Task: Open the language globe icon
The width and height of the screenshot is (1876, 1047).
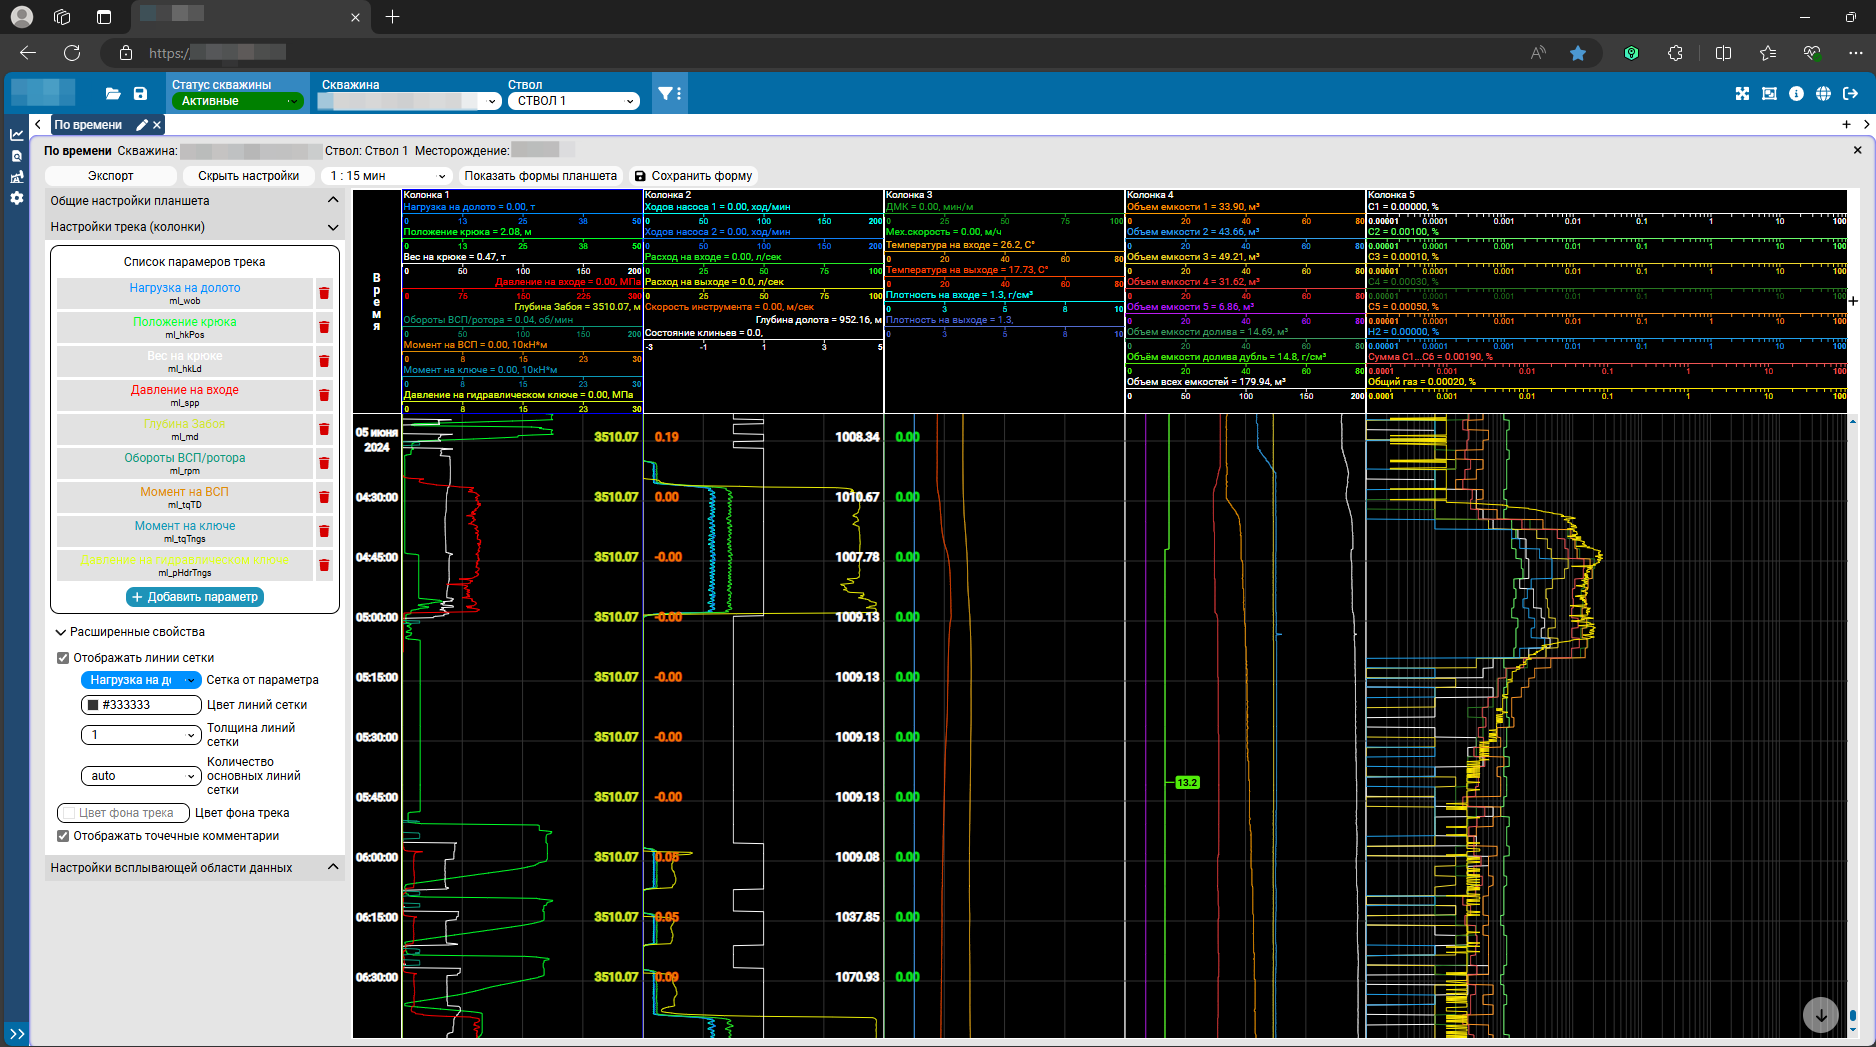Action: (1823, 93)
